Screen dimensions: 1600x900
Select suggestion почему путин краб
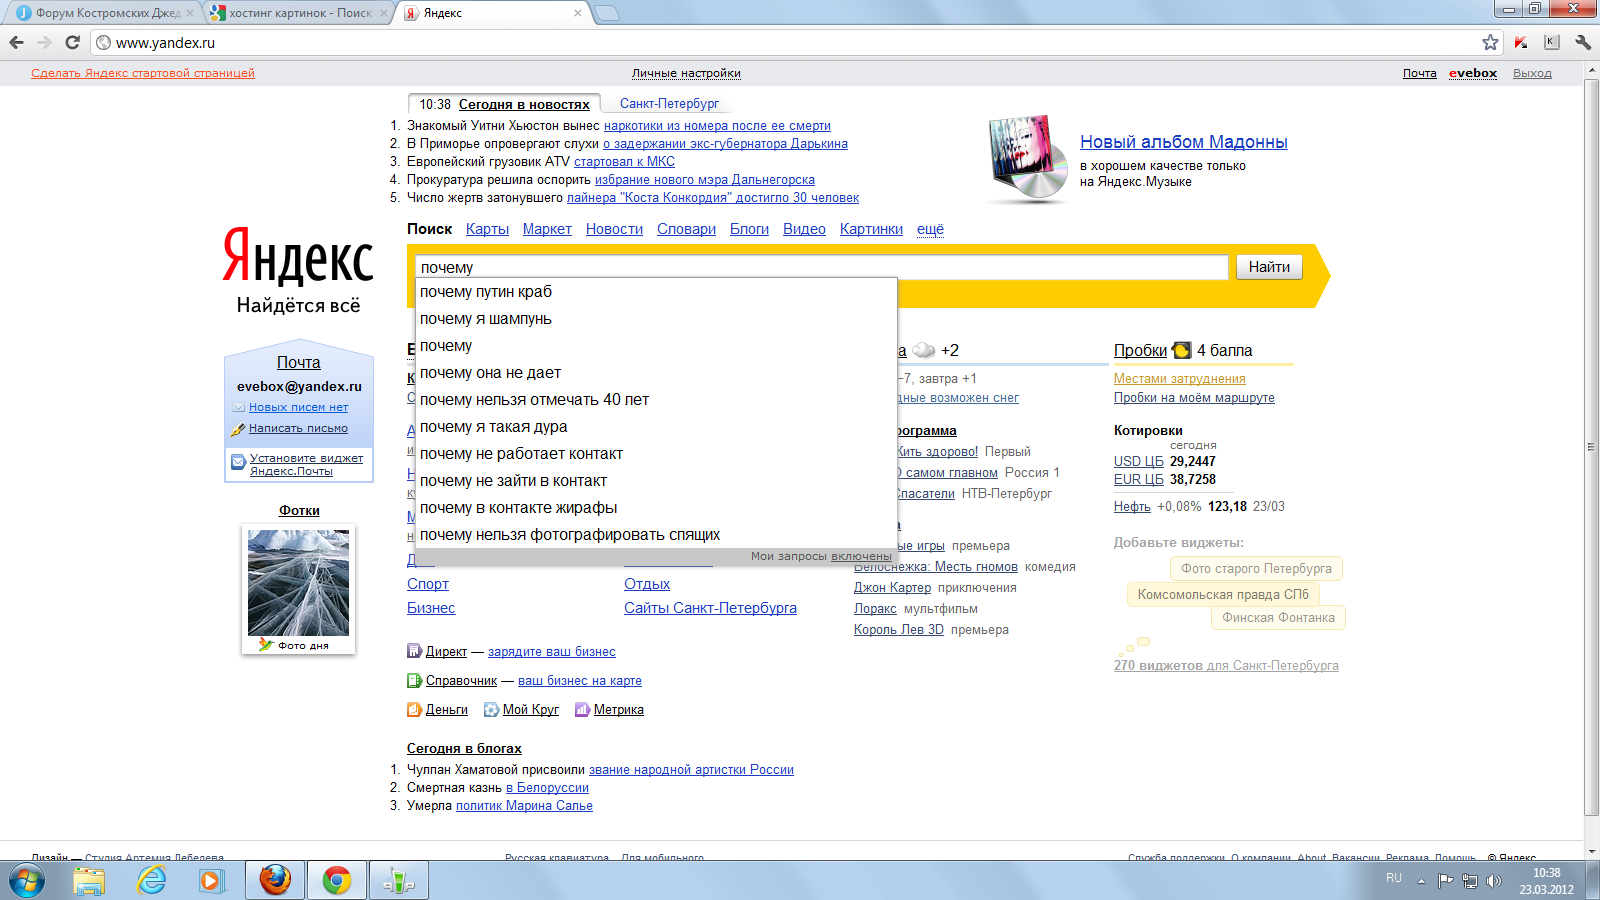pyautogui.click(x=656, y=292)
